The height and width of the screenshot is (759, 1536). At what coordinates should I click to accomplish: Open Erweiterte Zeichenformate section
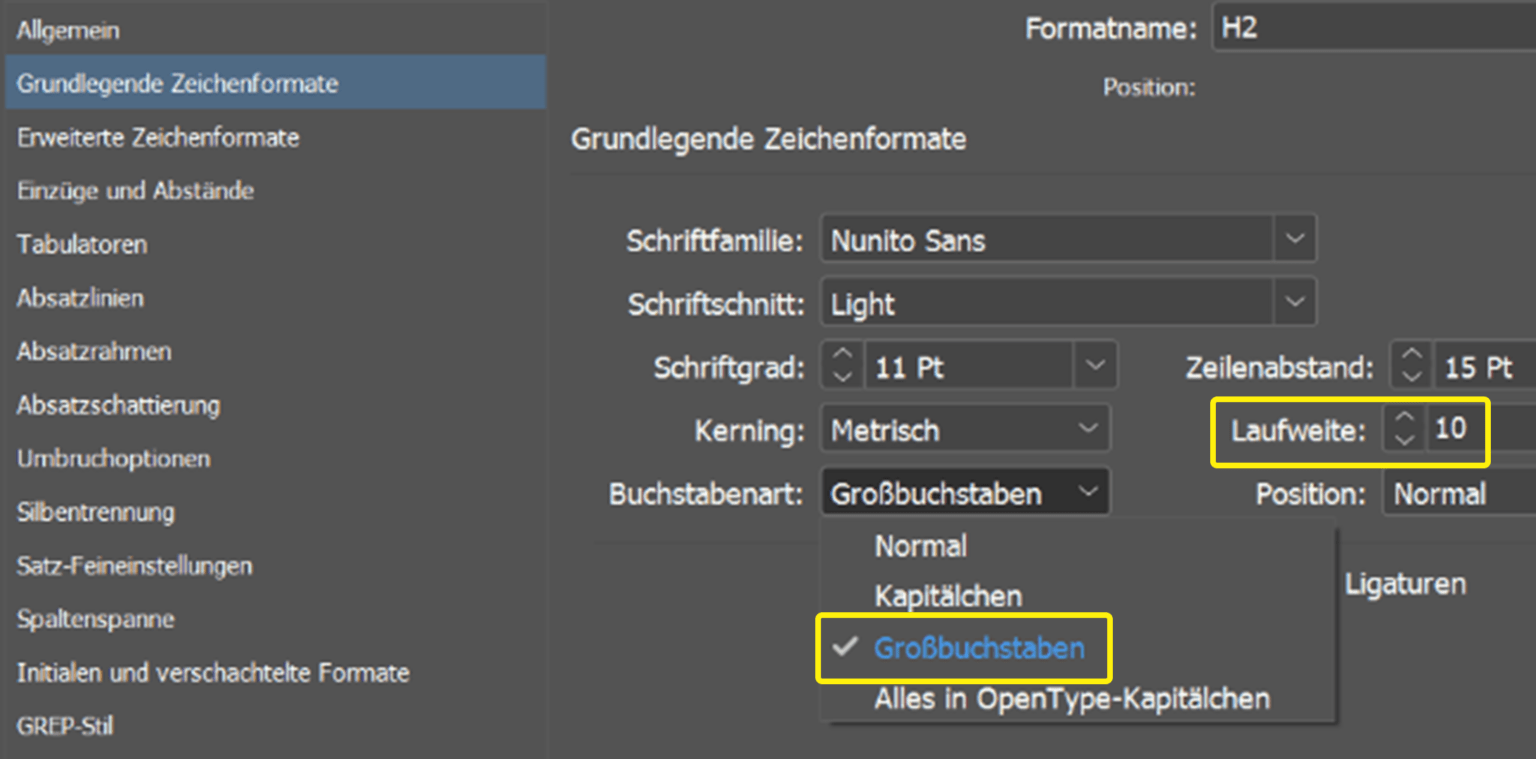pos(158,137)
